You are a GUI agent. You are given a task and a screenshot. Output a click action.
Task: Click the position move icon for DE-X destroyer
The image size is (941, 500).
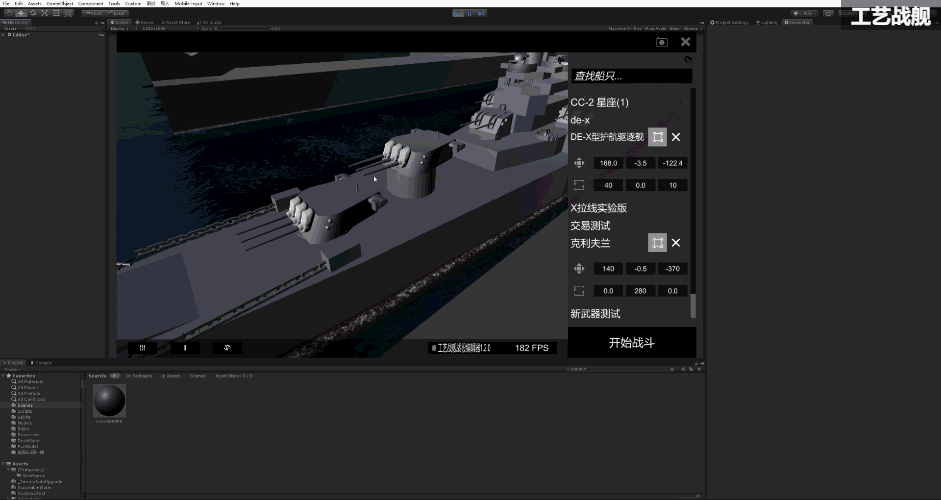[x=579, y=162]
